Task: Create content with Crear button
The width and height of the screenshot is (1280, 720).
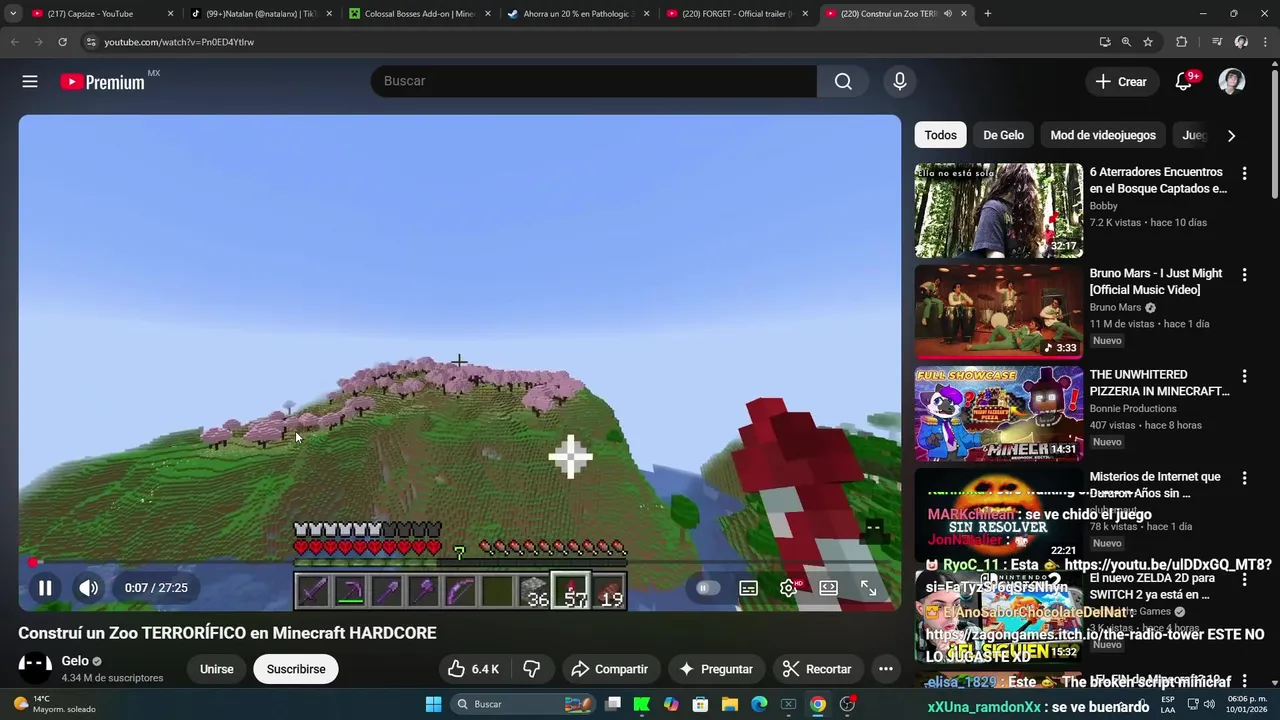Action: (x=1122, y=82)
